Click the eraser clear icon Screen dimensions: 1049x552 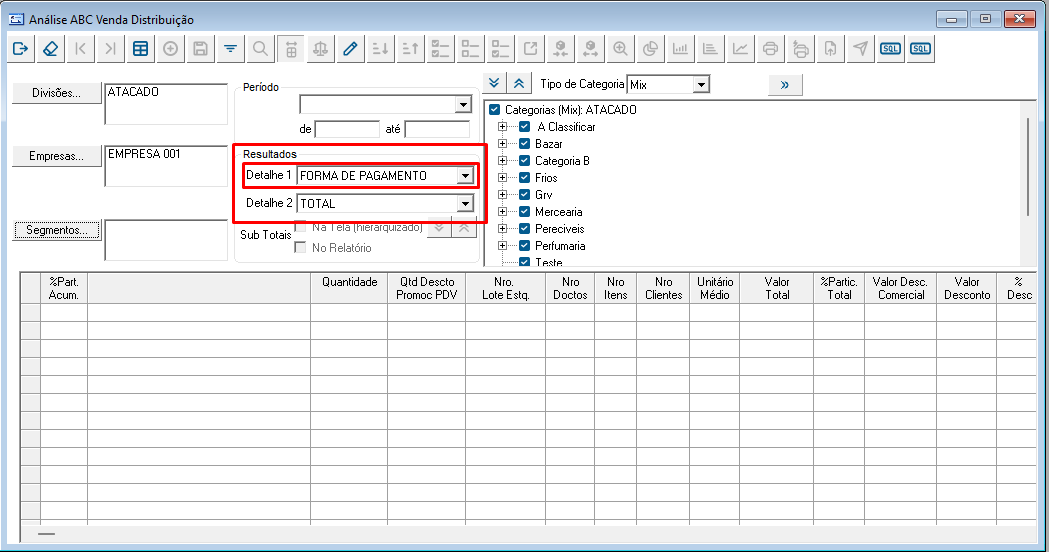[x=50, y=49]
